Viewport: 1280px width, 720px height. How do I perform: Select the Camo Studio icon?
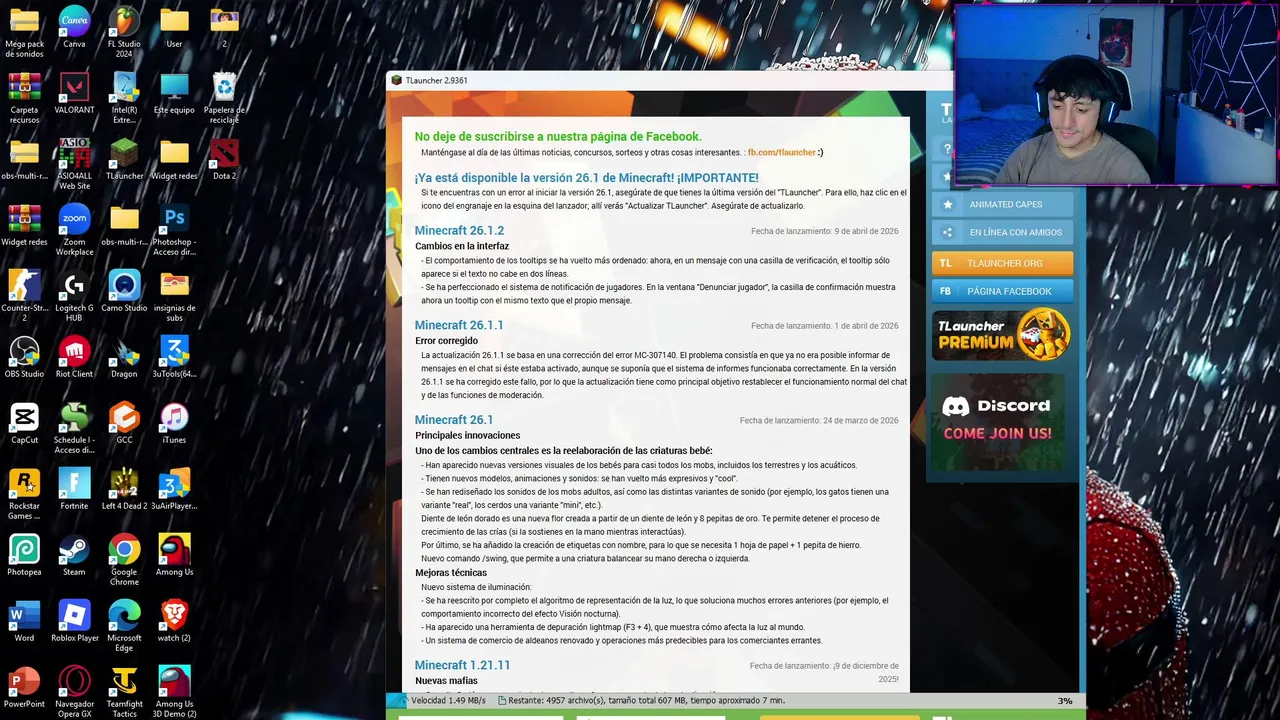[x=124, y=292]
